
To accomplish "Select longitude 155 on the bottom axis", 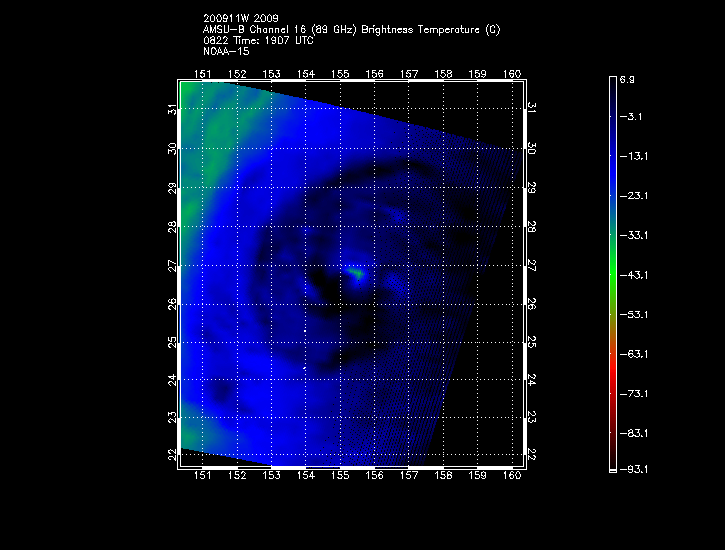I will 340,475.
